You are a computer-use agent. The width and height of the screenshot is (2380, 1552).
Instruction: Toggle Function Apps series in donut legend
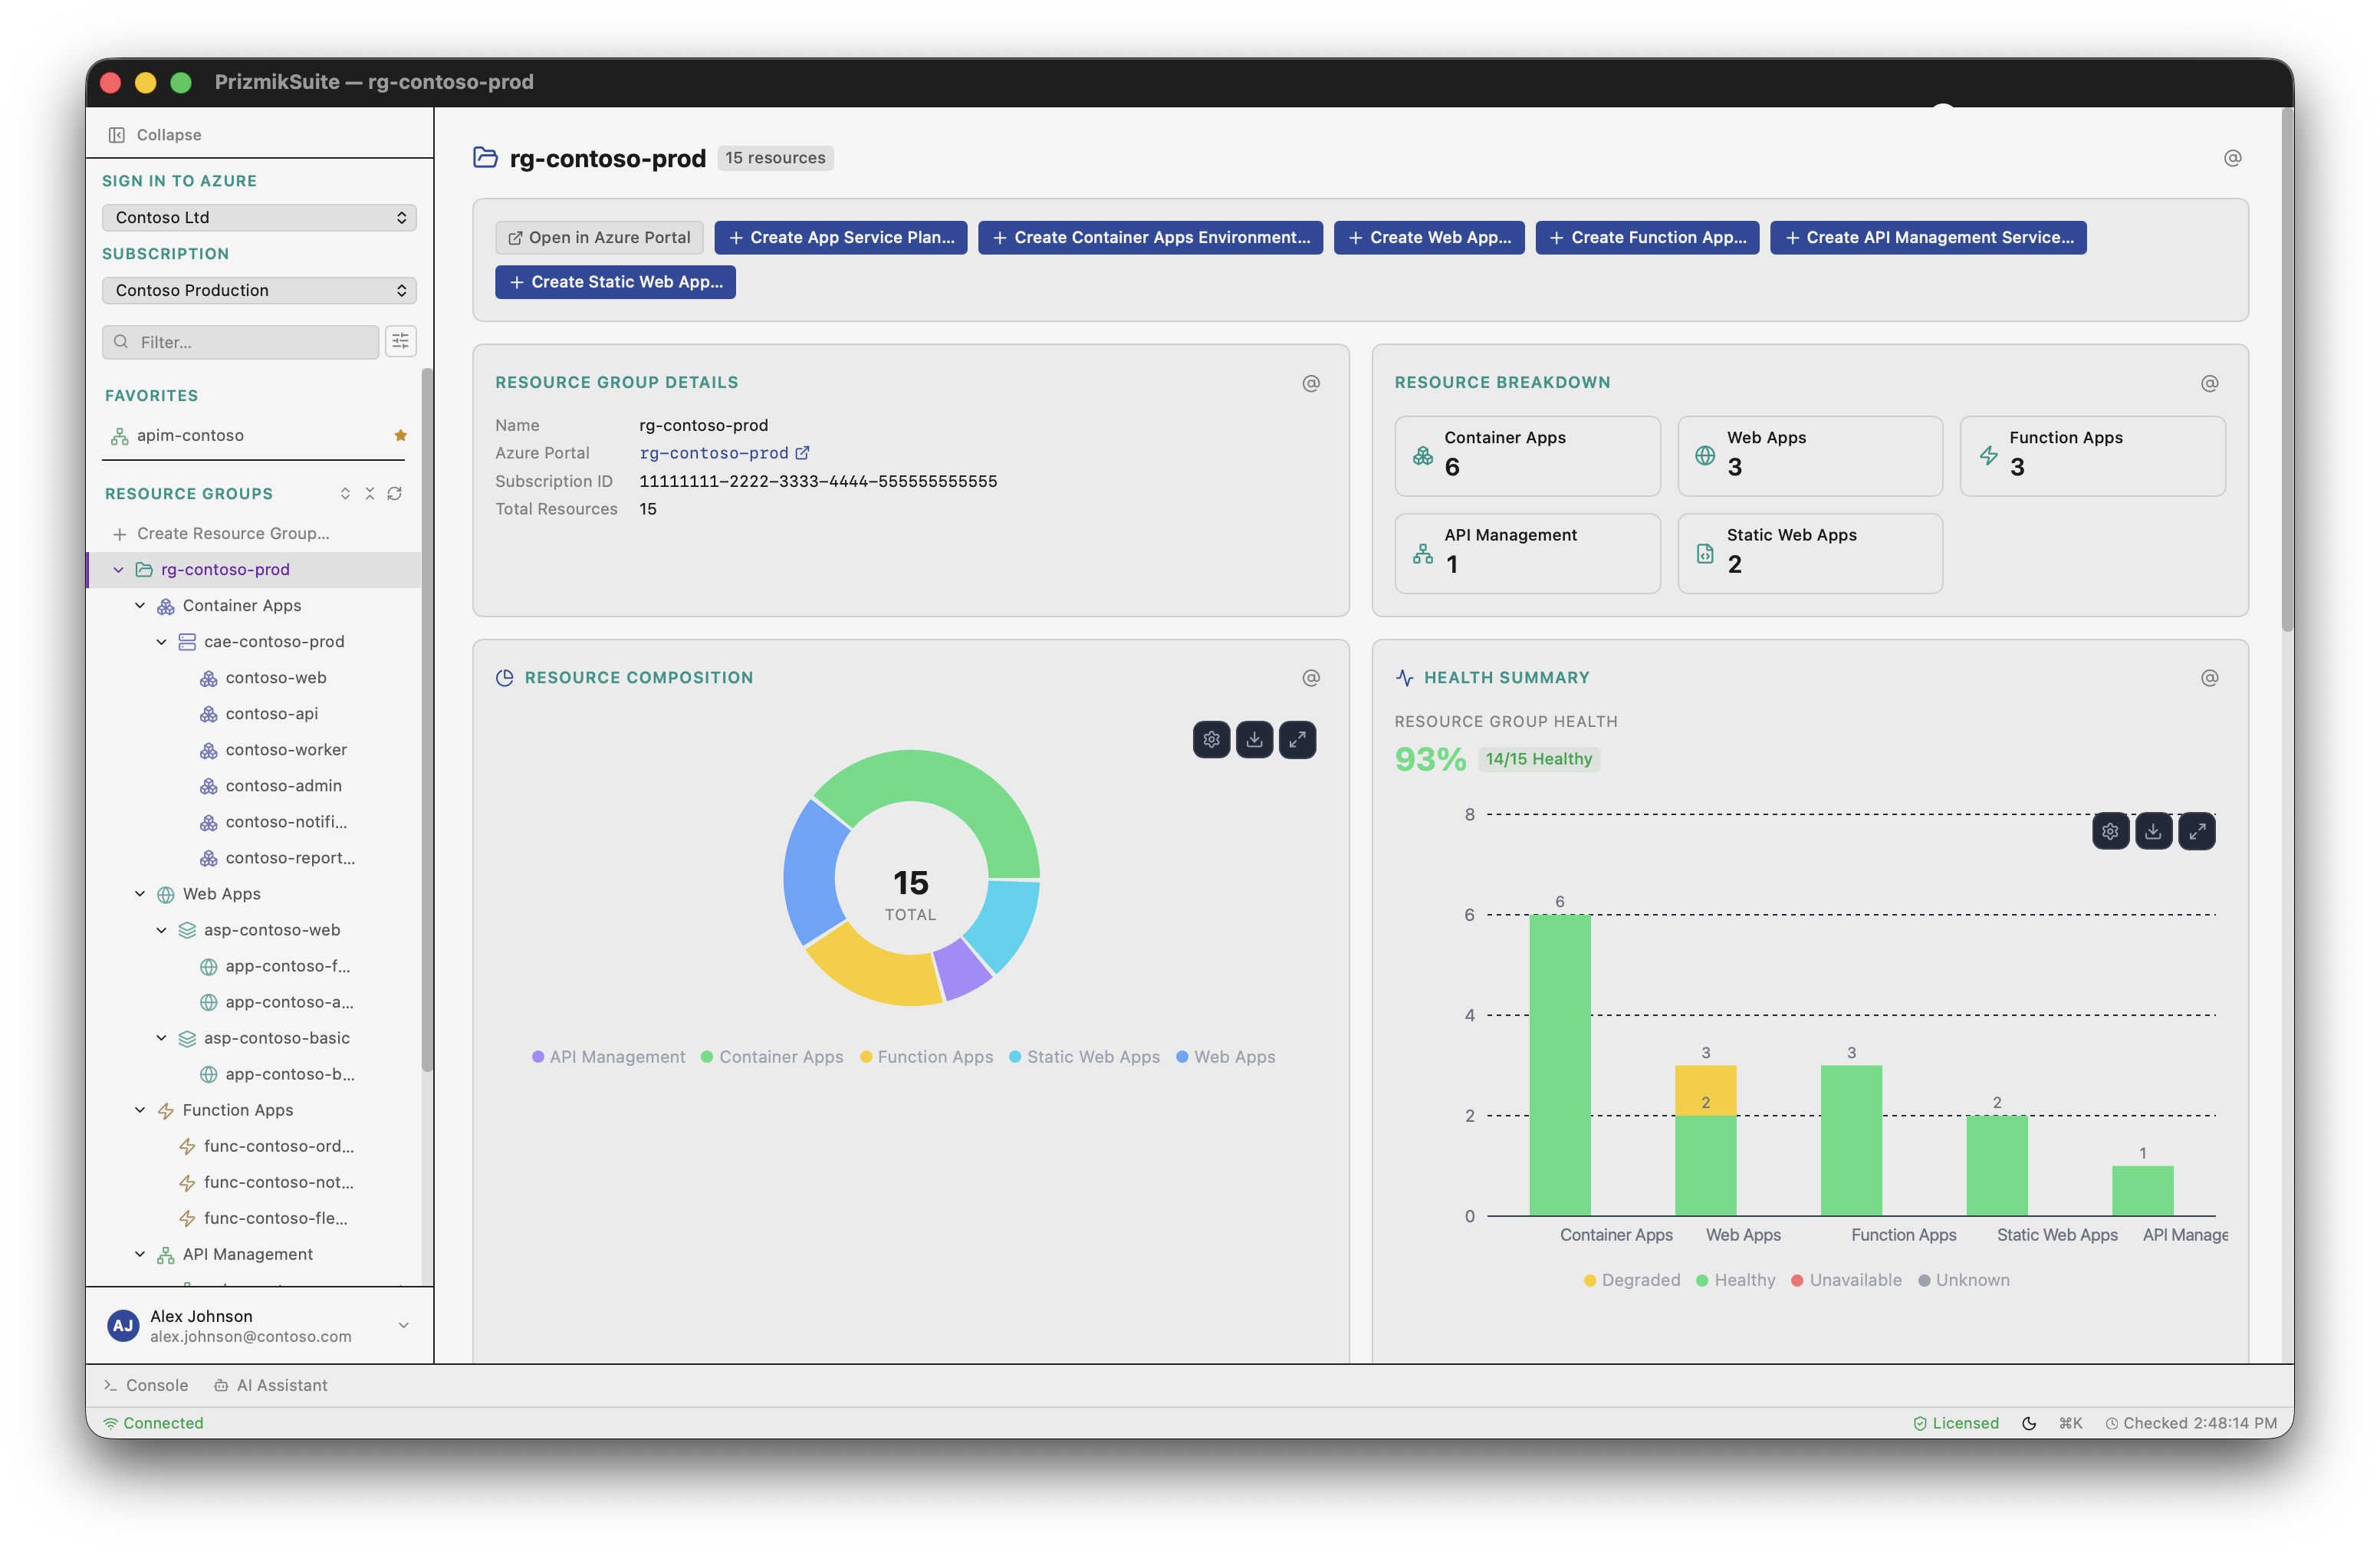coord(927,1057)
